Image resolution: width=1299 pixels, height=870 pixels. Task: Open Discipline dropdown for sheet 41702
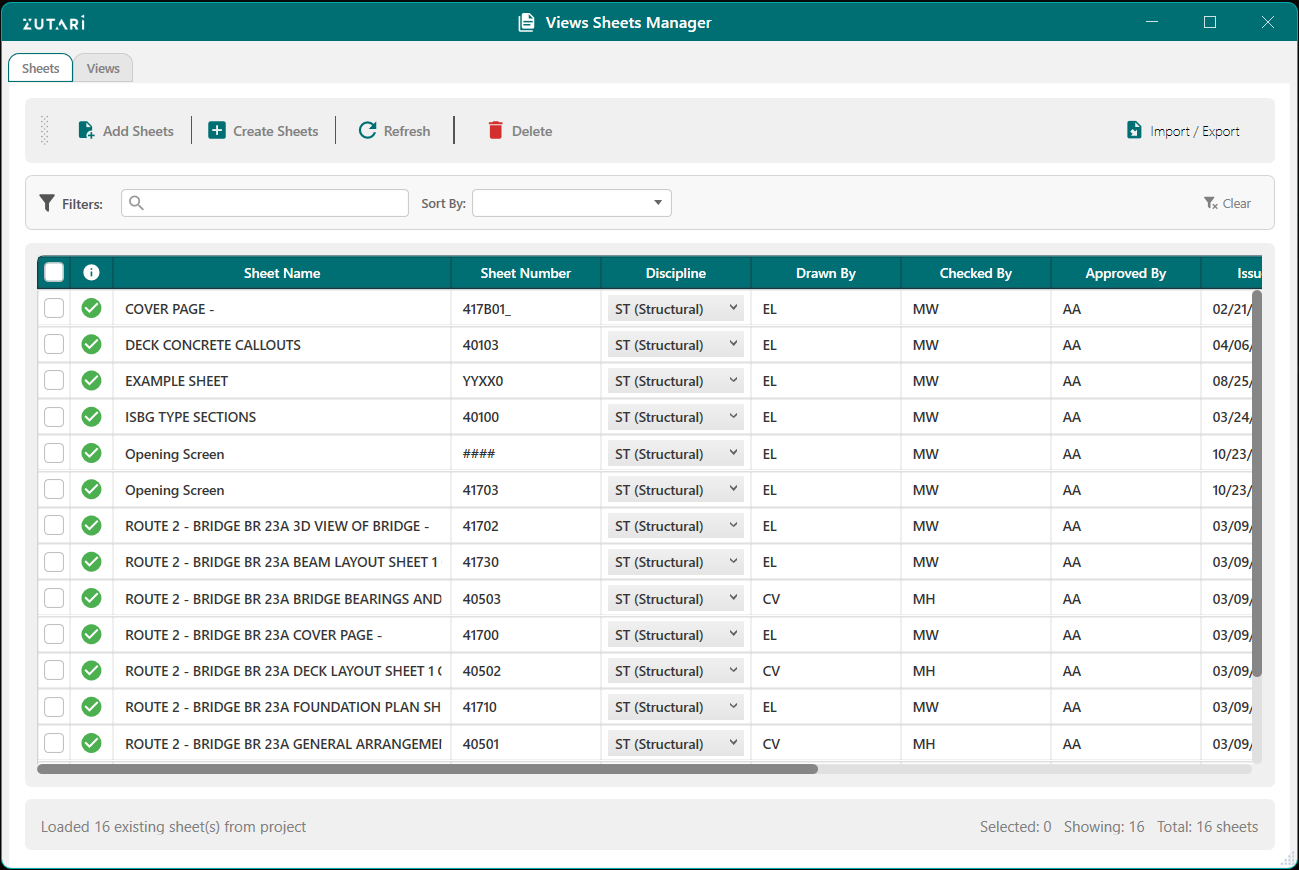[x=675, y=526]
